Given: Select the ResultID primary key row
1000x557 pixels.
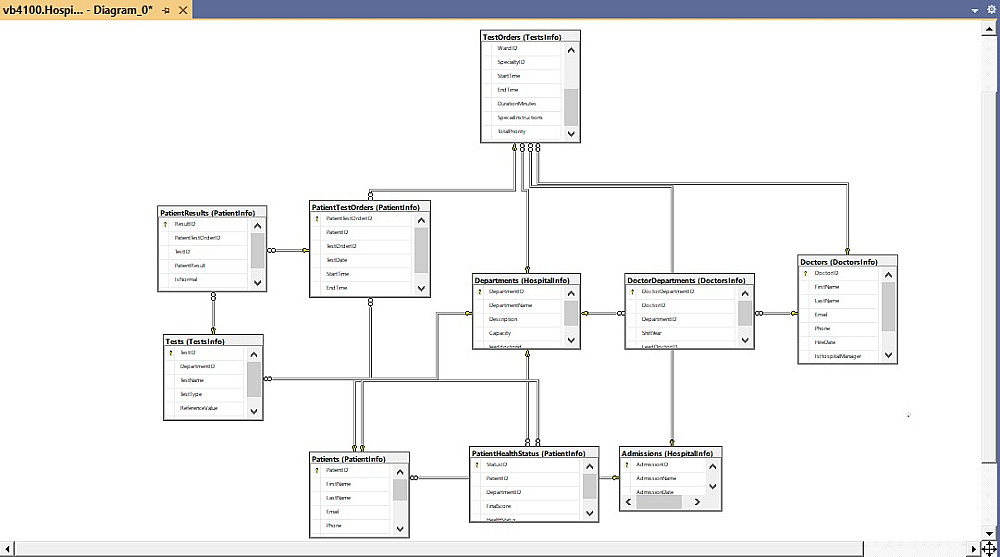Looking at the screenshot, I should (204, 224).
